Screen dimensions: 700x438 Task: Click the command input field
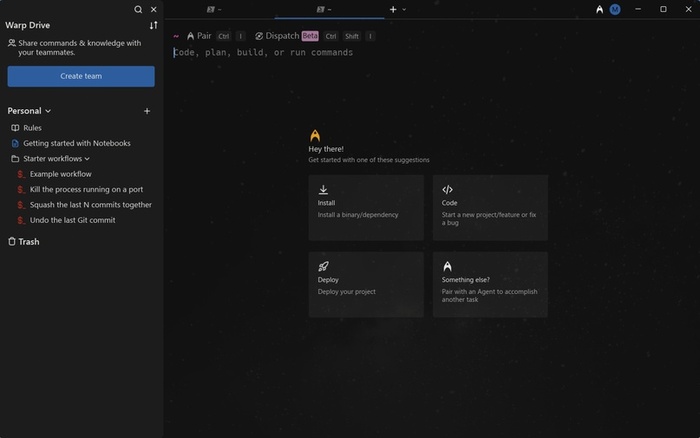(400, 52)
